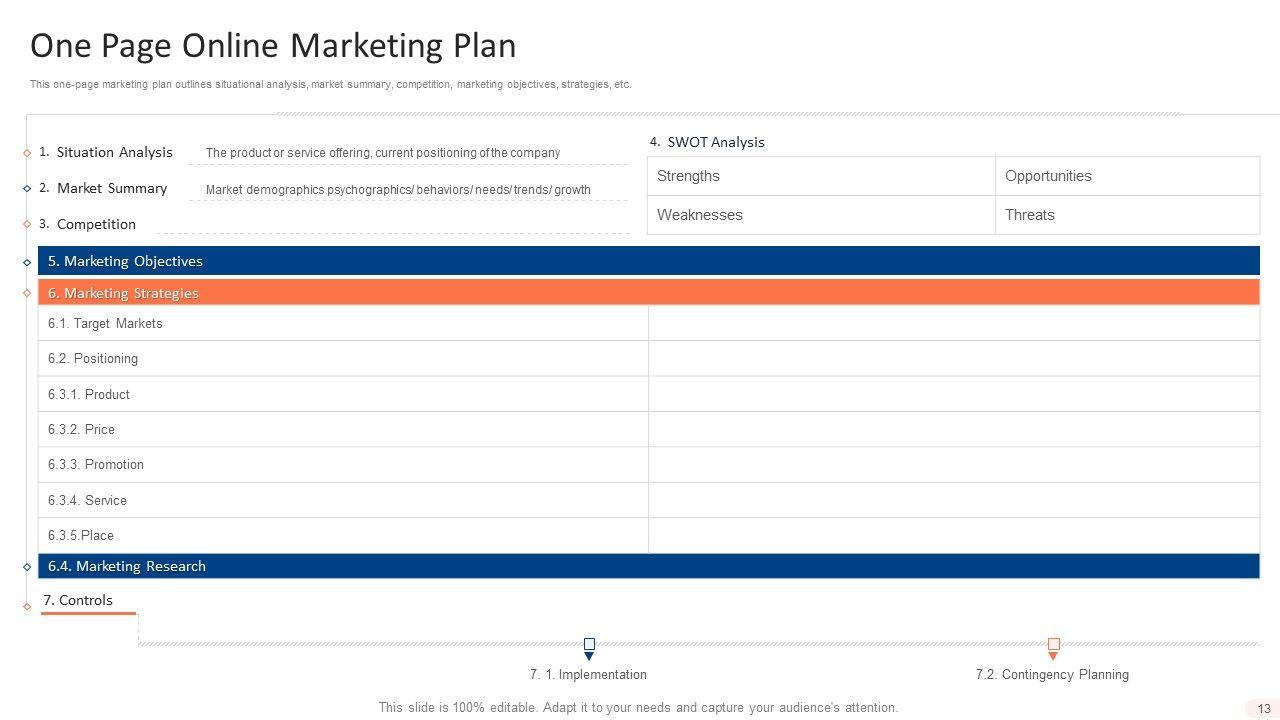This screenshot has width=1280, height=720.
Task: Select the 7. Controls heading
Action: point(78,600)
